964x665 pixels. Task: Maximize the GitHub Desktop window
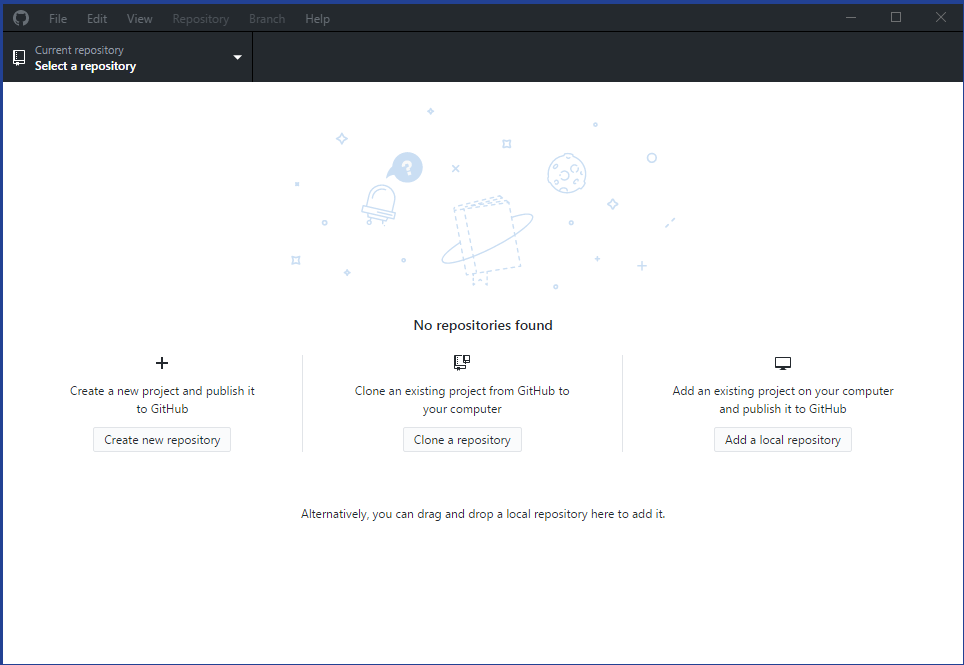click(x=896, y=18)
